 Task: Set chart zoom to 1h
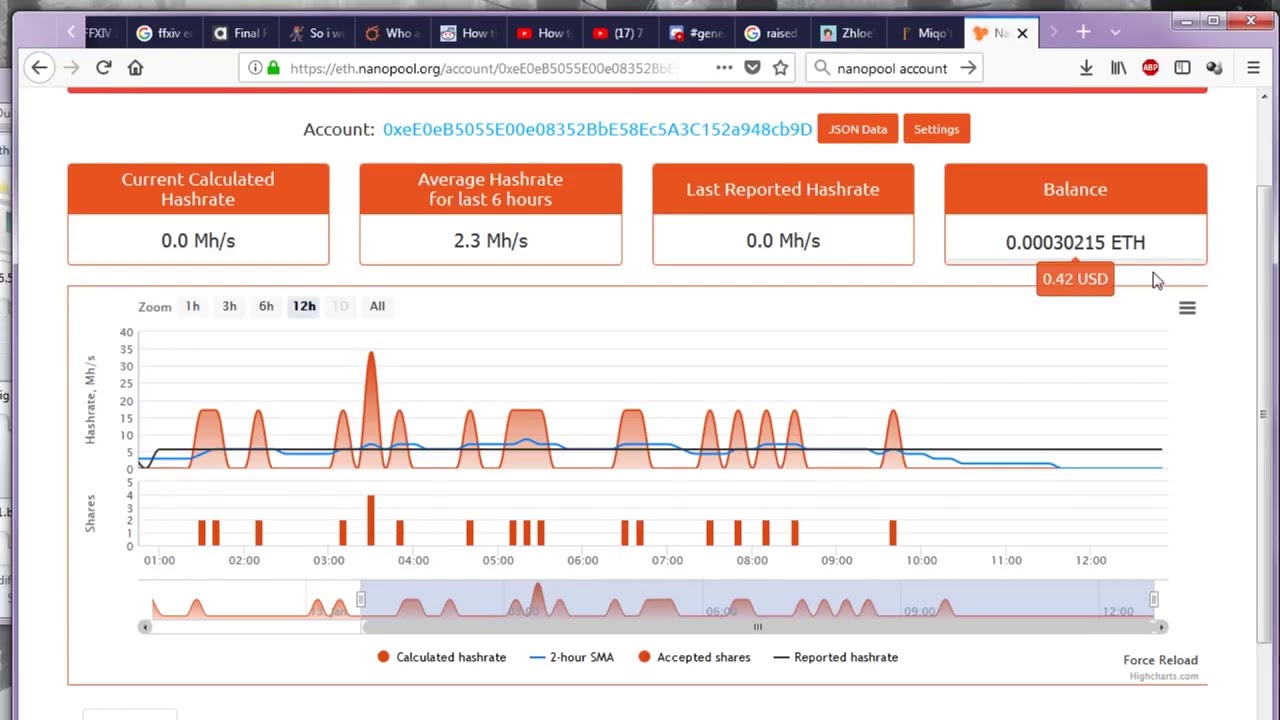point(192,306)
